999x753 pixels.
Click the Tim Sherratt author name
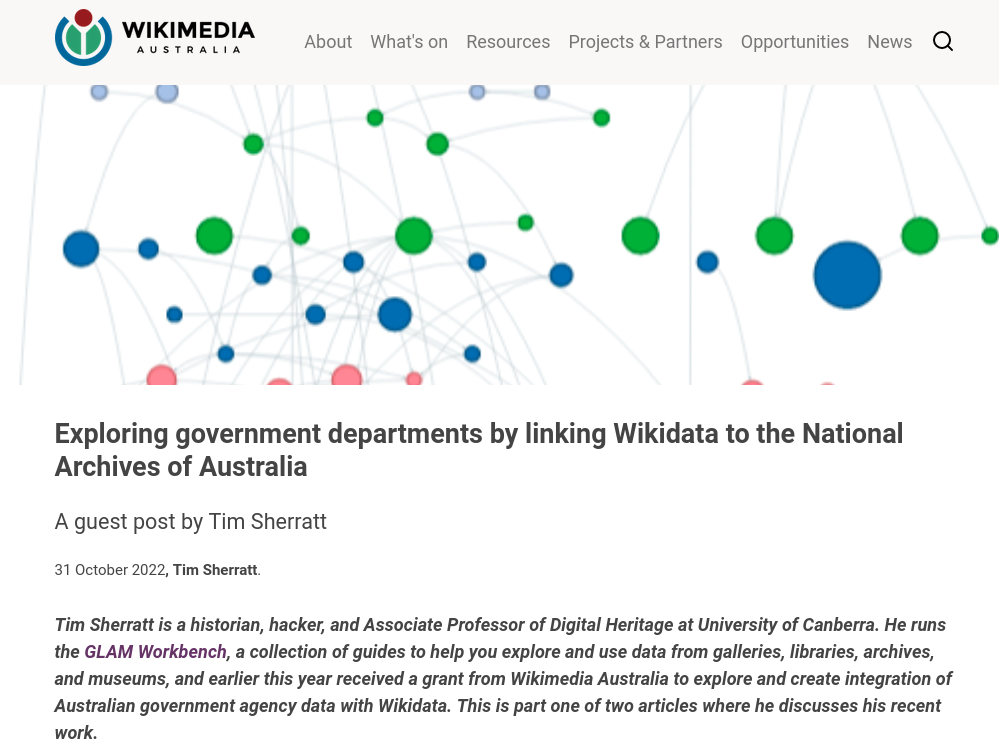[x=215, y=570]
